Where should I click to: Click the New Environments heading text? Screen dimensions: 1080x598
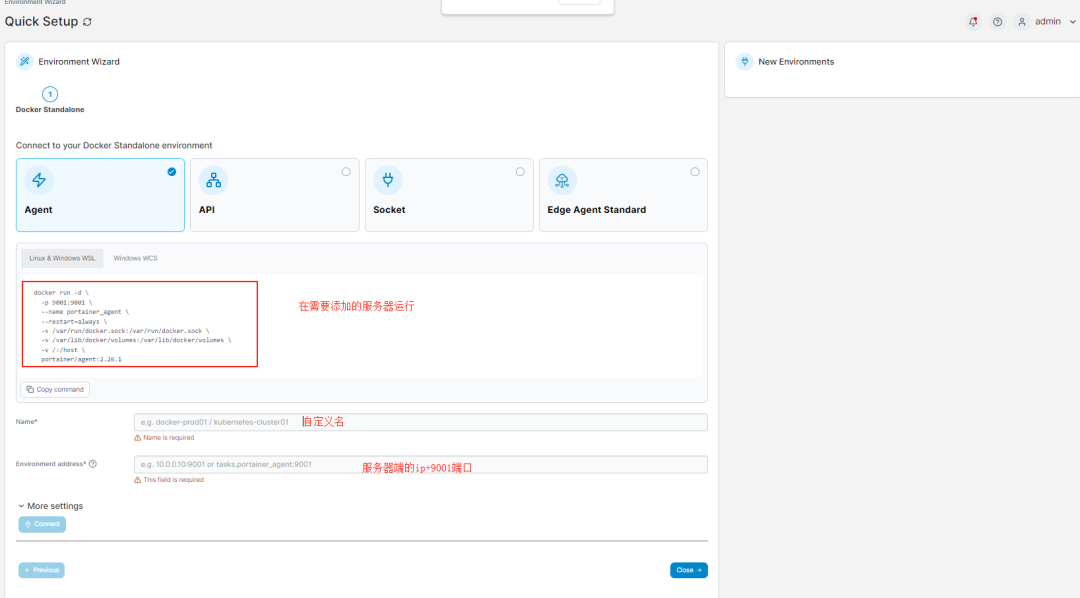point(796,61)
